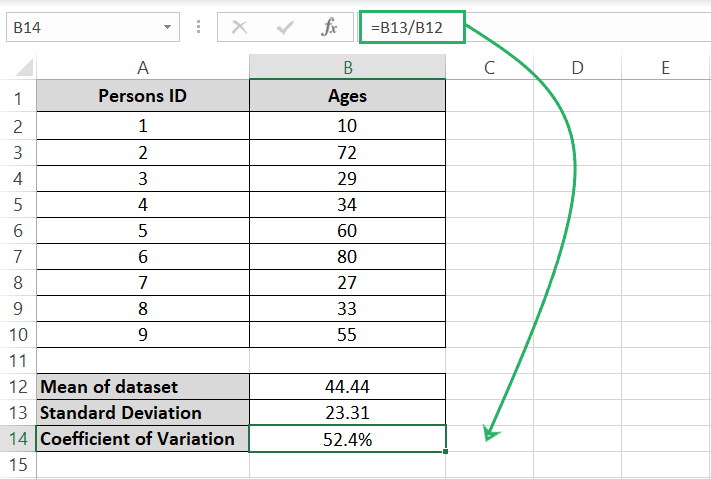
Task: Click the Mean of dataset label cell
Action: 143,386
